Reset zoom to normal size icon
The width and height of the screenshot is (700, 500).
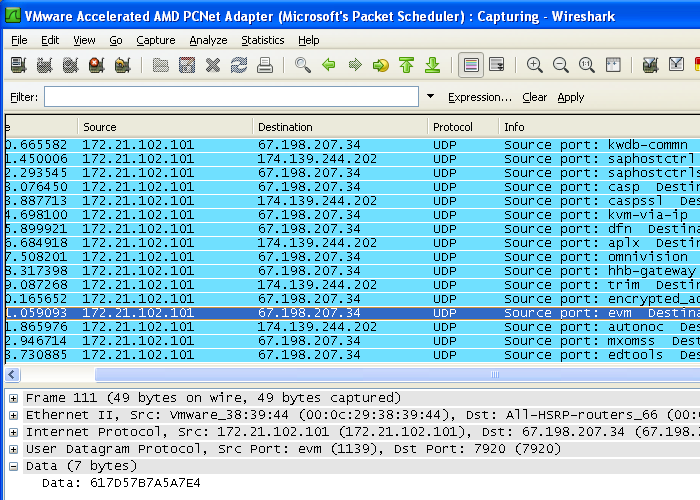point(587,65)
